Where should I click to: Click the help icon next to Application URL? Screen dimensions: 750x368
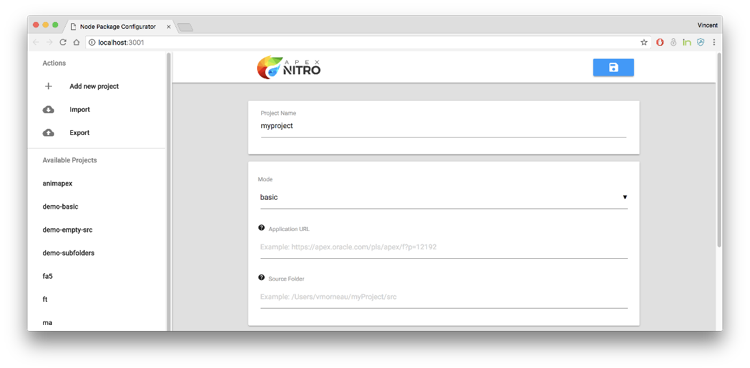(261, 228)
